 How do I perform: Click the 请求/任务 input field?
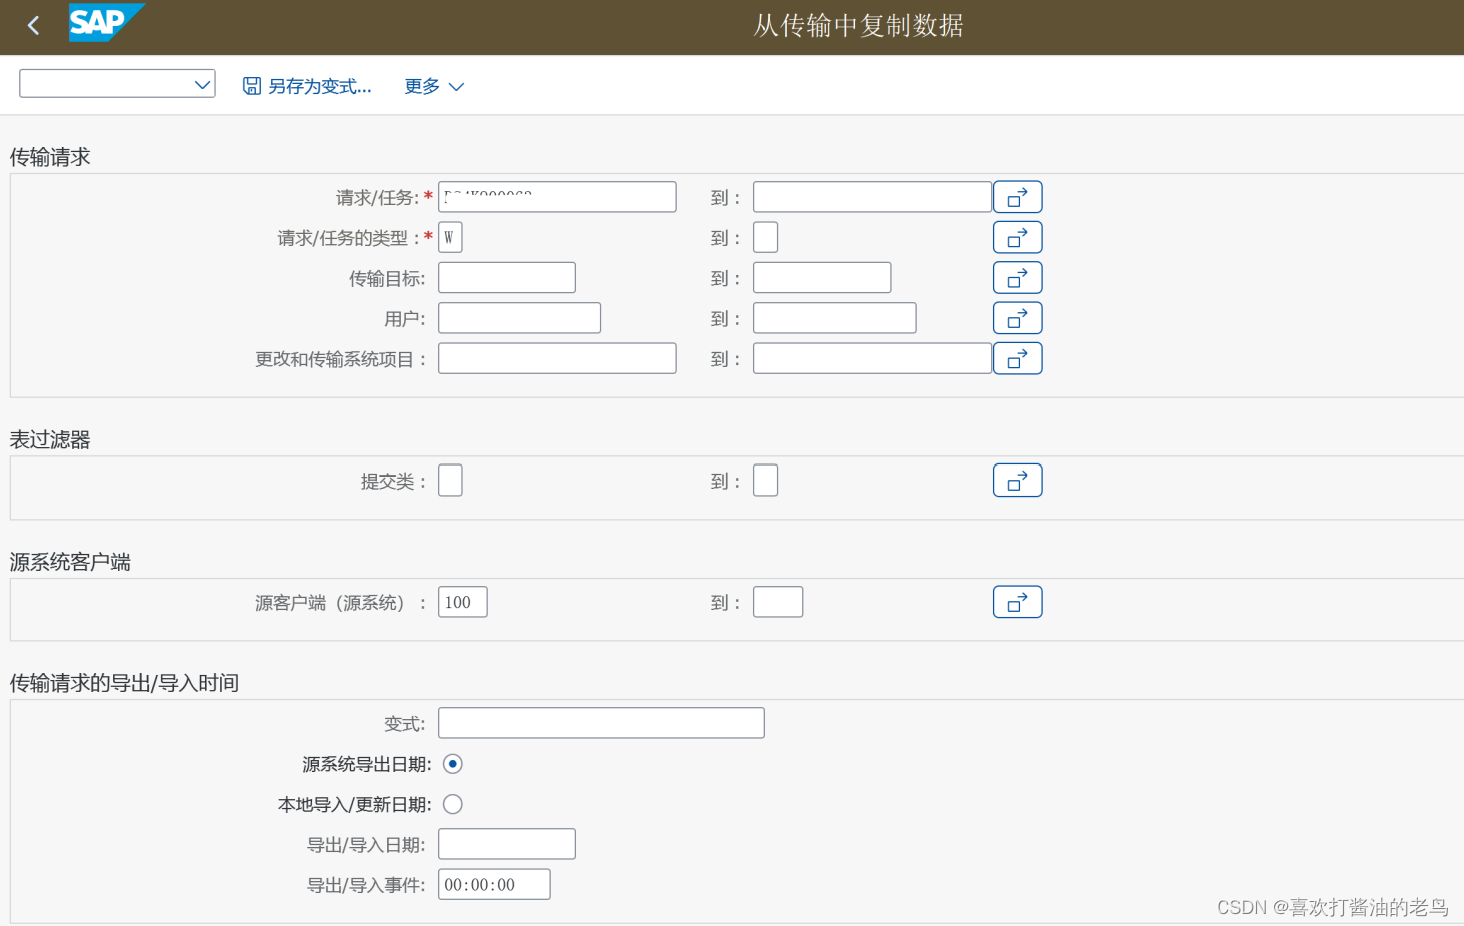pyautogui.click(x=556, y=196)
